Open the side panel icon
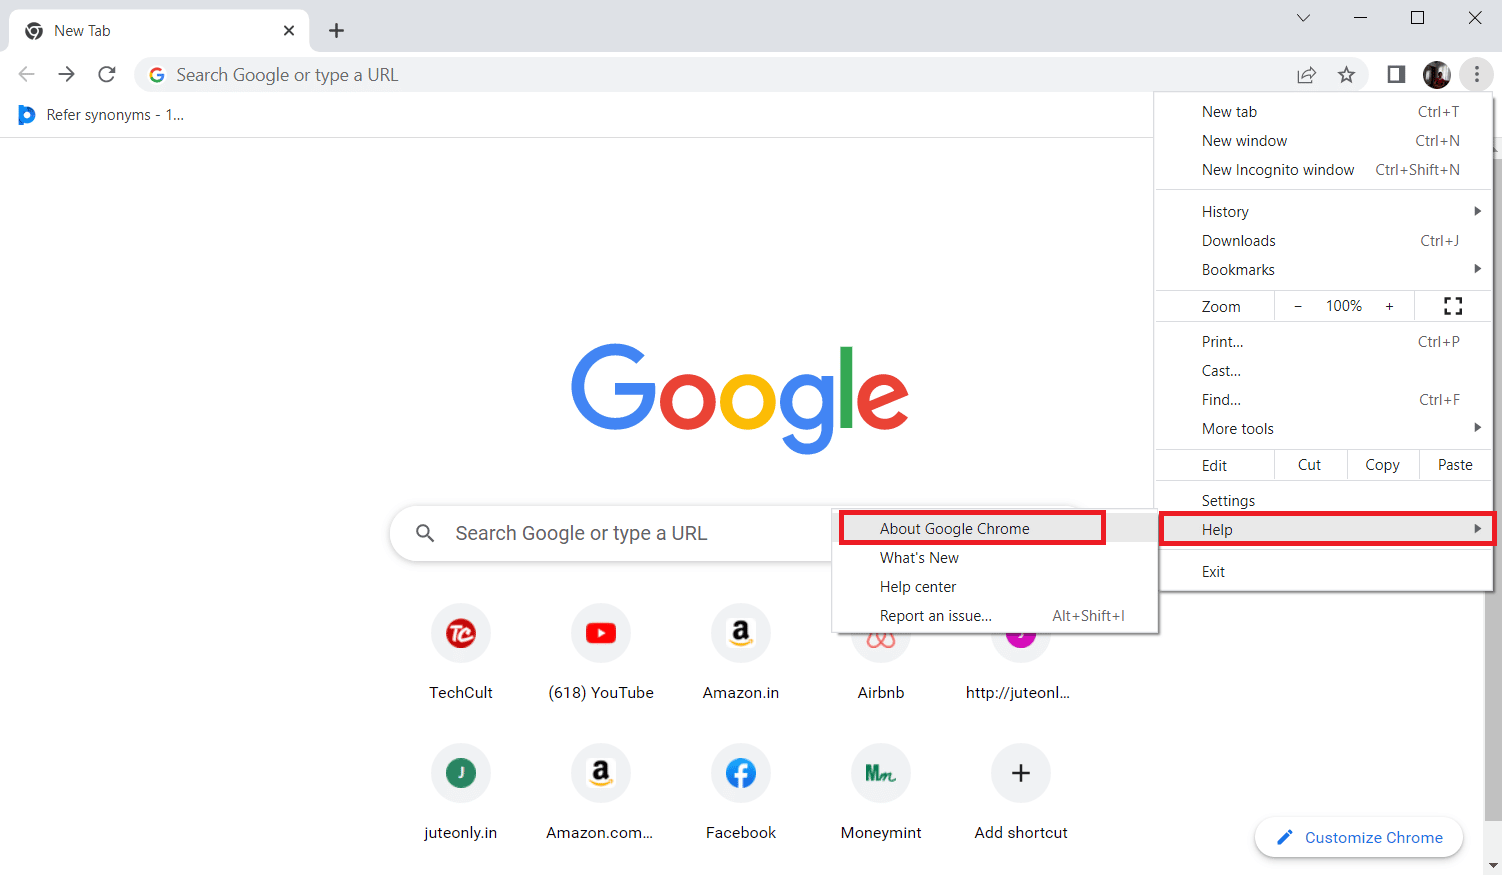1502x875 pixels. [x=1396, y=74]
